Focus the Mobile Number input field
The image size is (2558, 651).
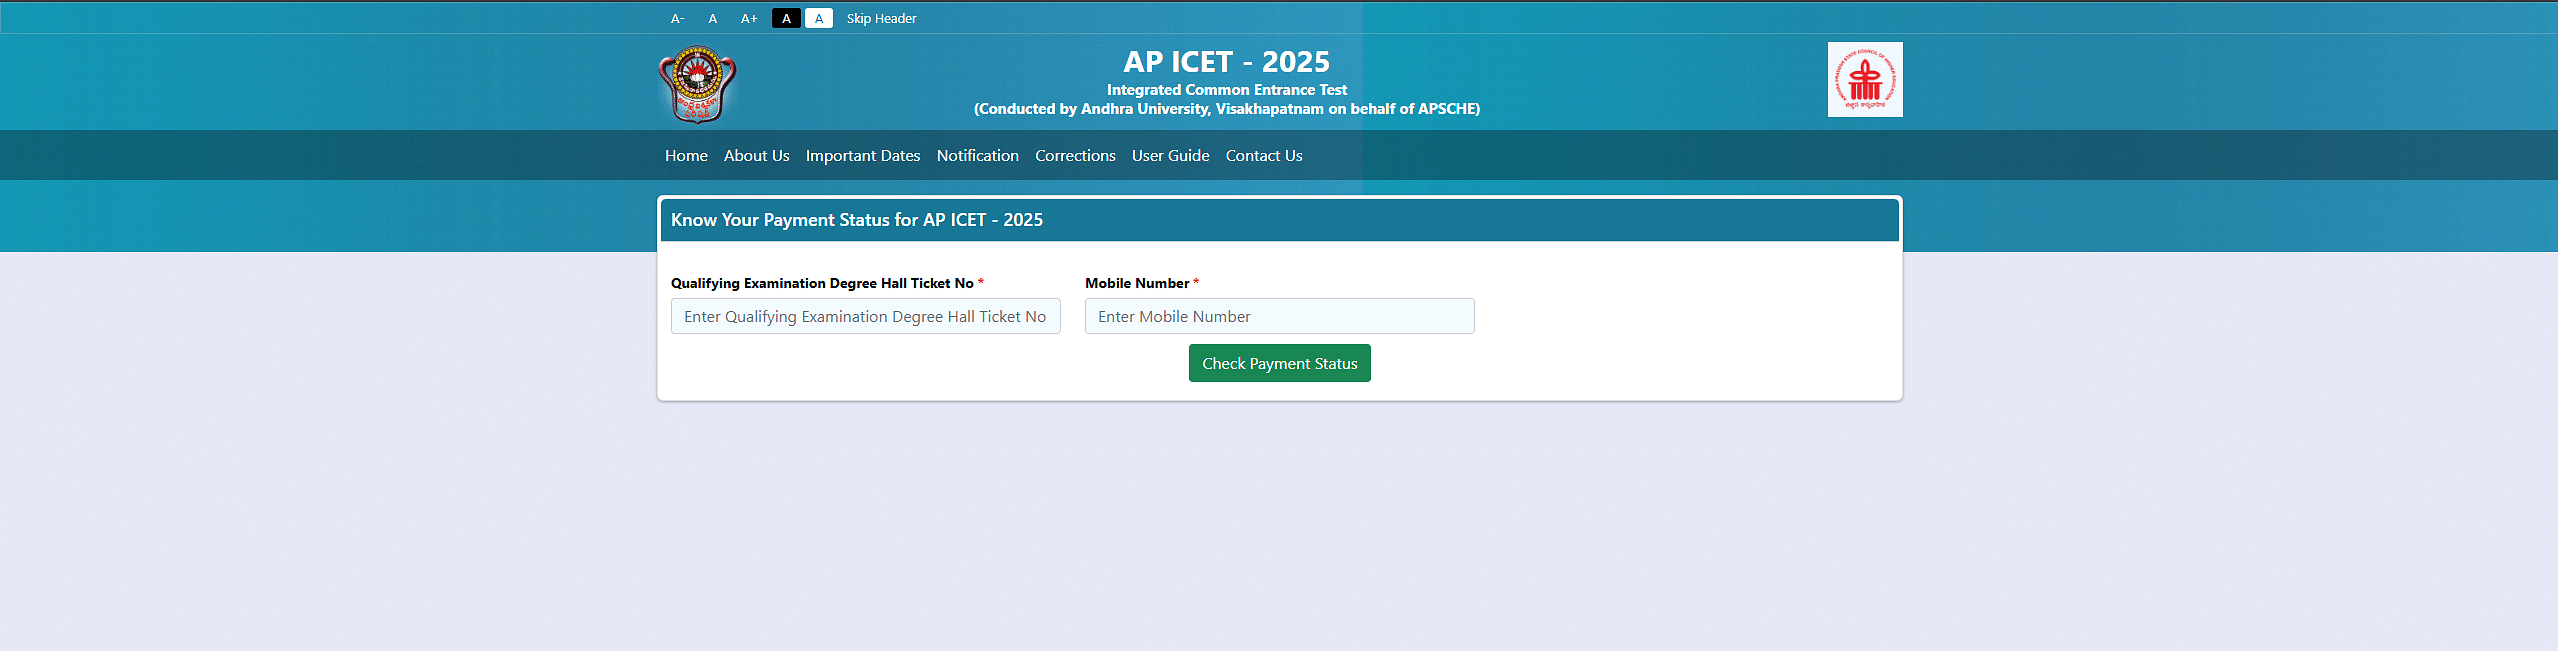(x=1280, y=316)
